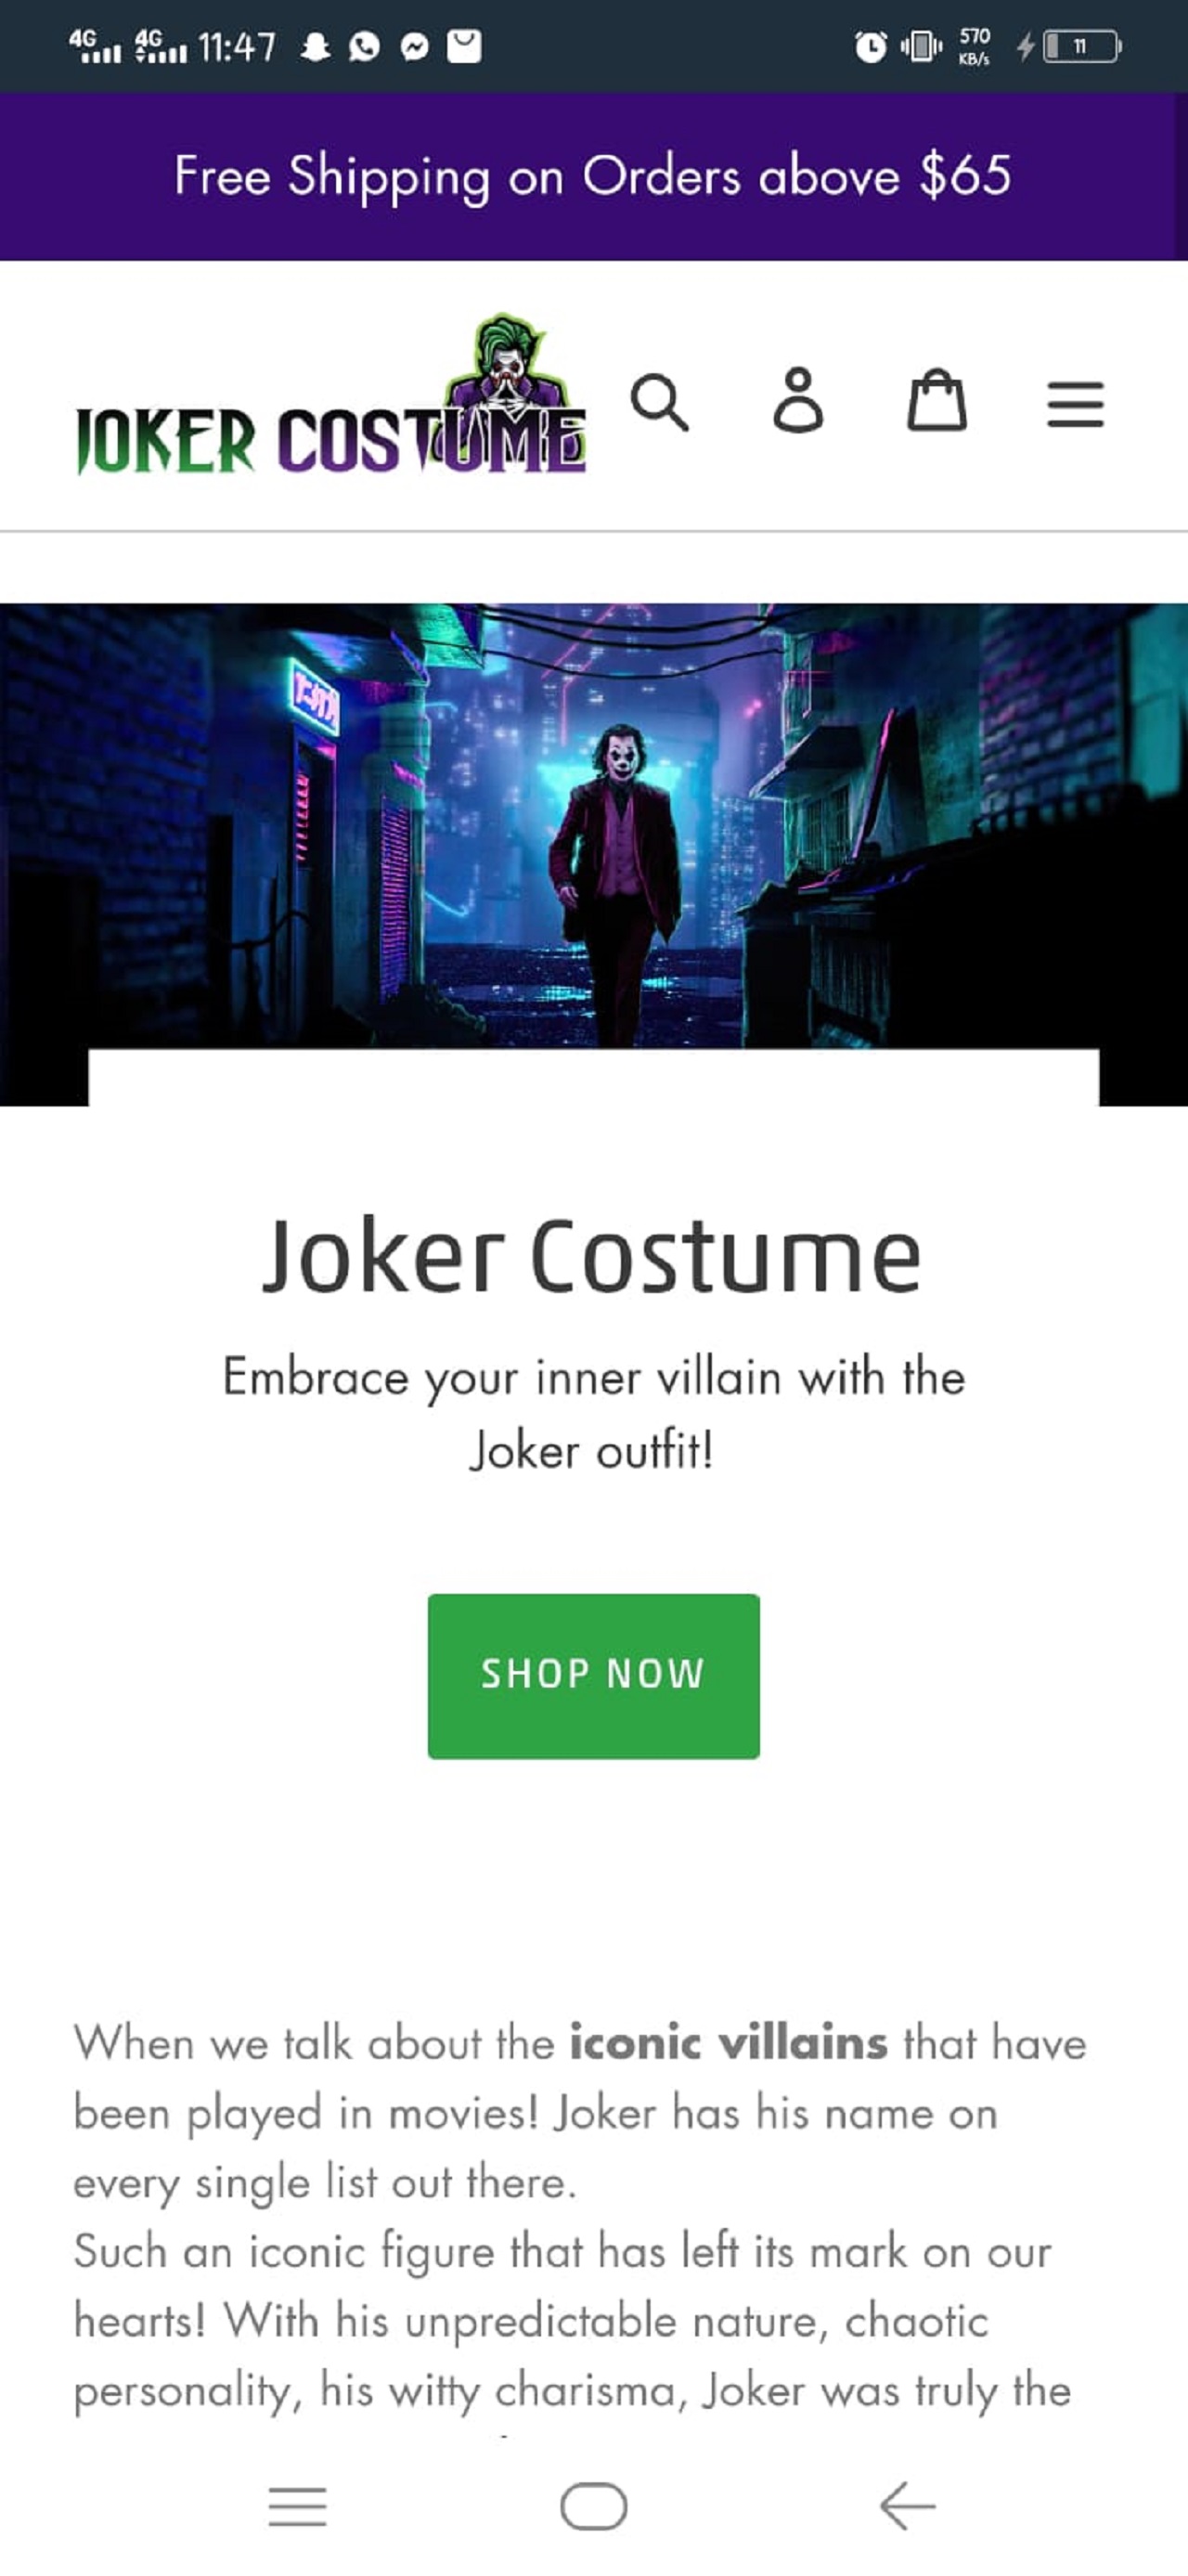Tap the Messenger notification icon
The width and height of the screenshot is (1188, 2576).
[414, 47]
